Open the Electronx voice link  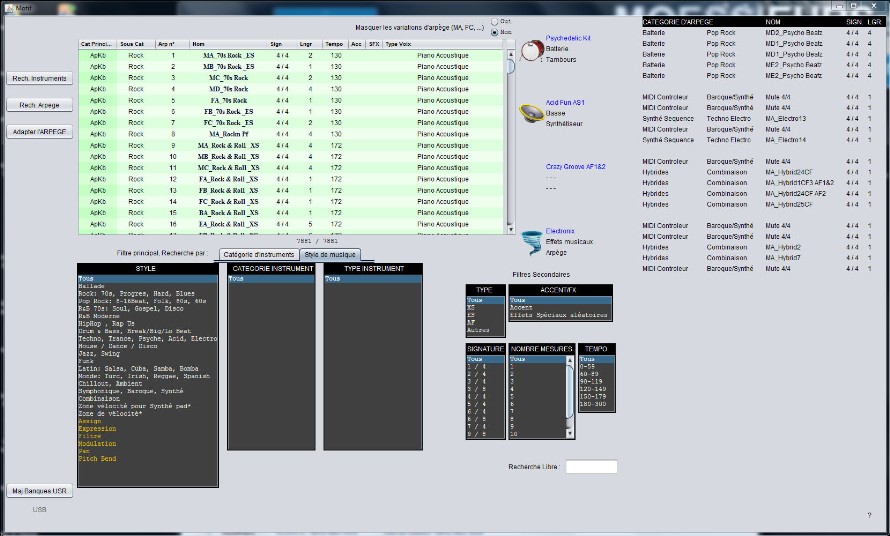pos(560,231)
